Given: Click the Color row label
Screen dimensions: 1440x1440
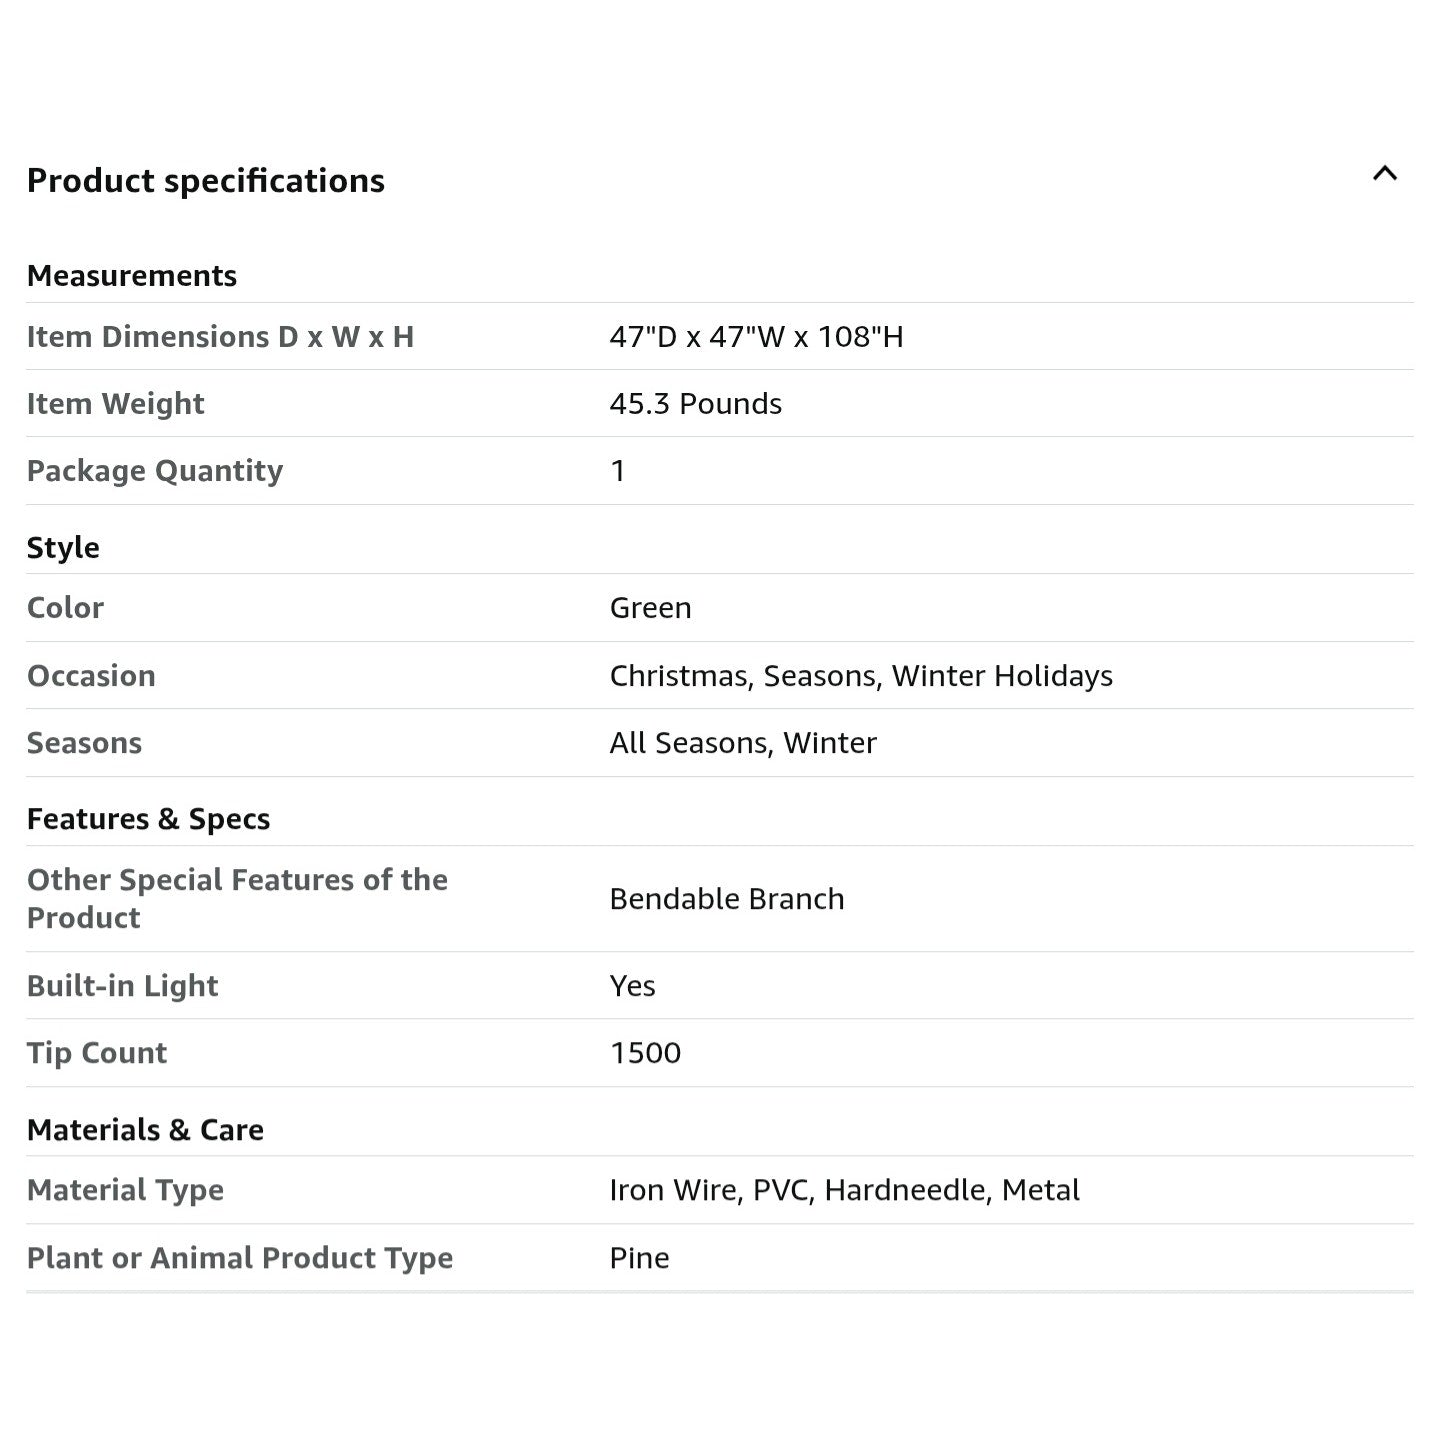Looking at the screenshot, I should (x=65, y=608).
